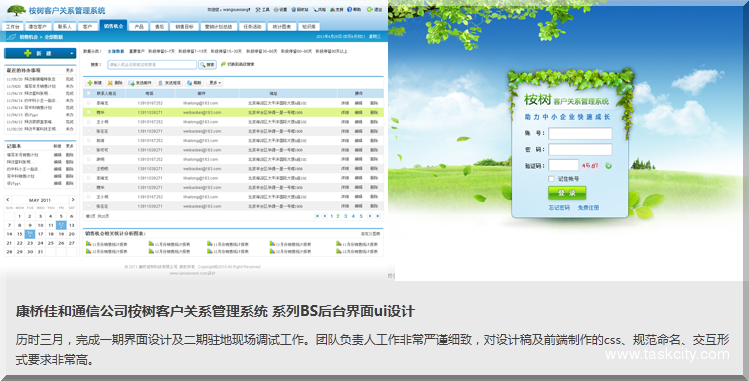This screenshot has width=749, height=381.
Task: Switch to the 潜在客户 tab
Action: click(38, 27)
